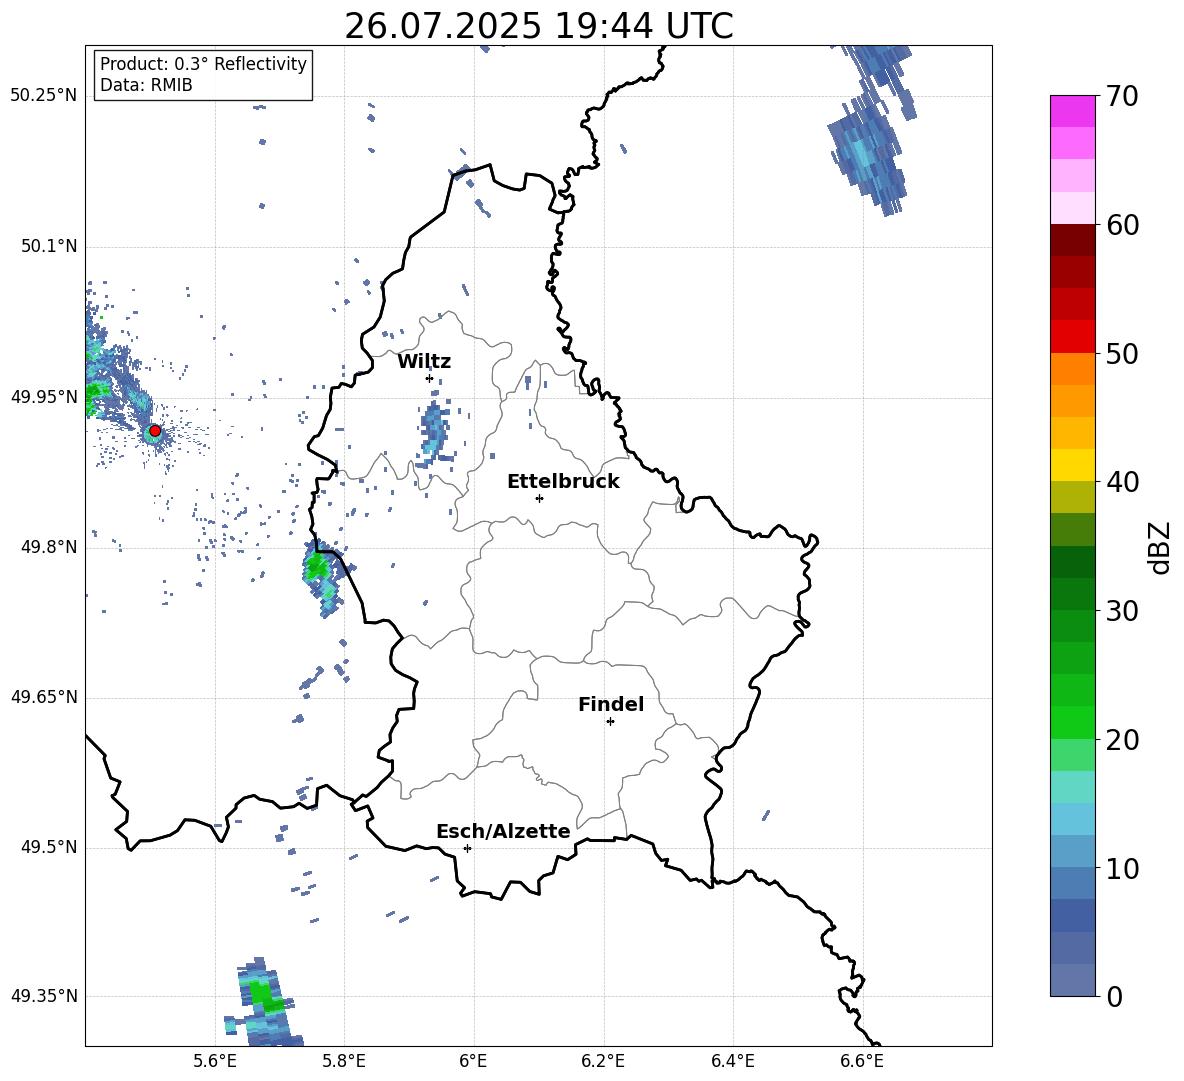Click the 'Esch/Alzette' city label
Screen dimensions: 1184x1081
coord(503,831)
